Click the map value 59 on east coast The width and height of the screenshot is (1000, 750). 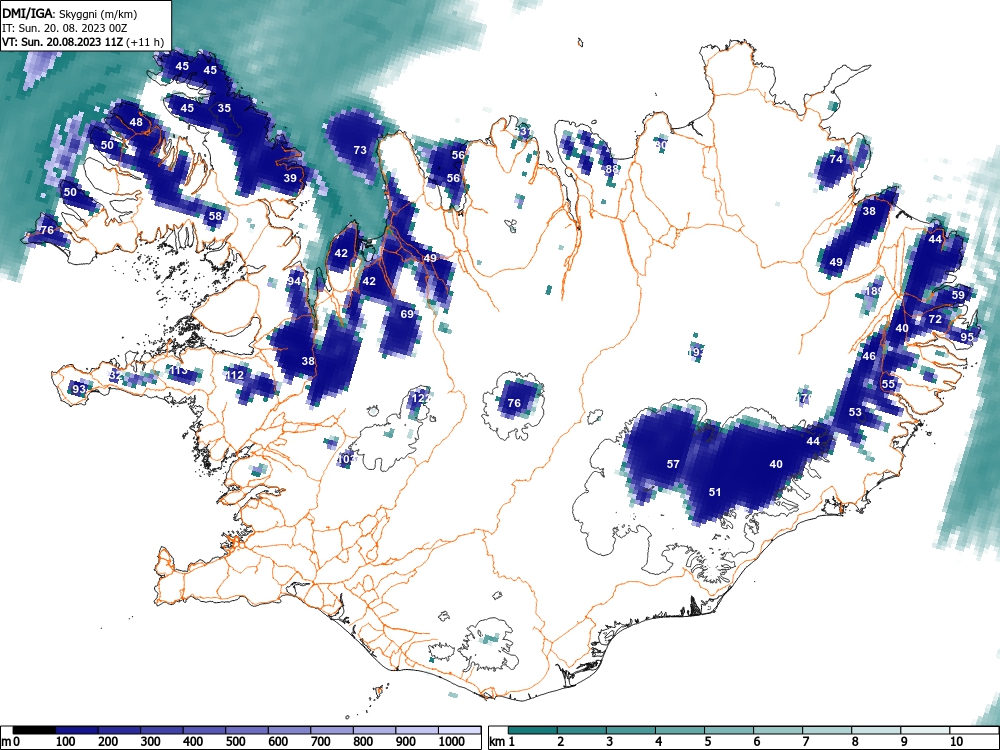pos(958,295)
